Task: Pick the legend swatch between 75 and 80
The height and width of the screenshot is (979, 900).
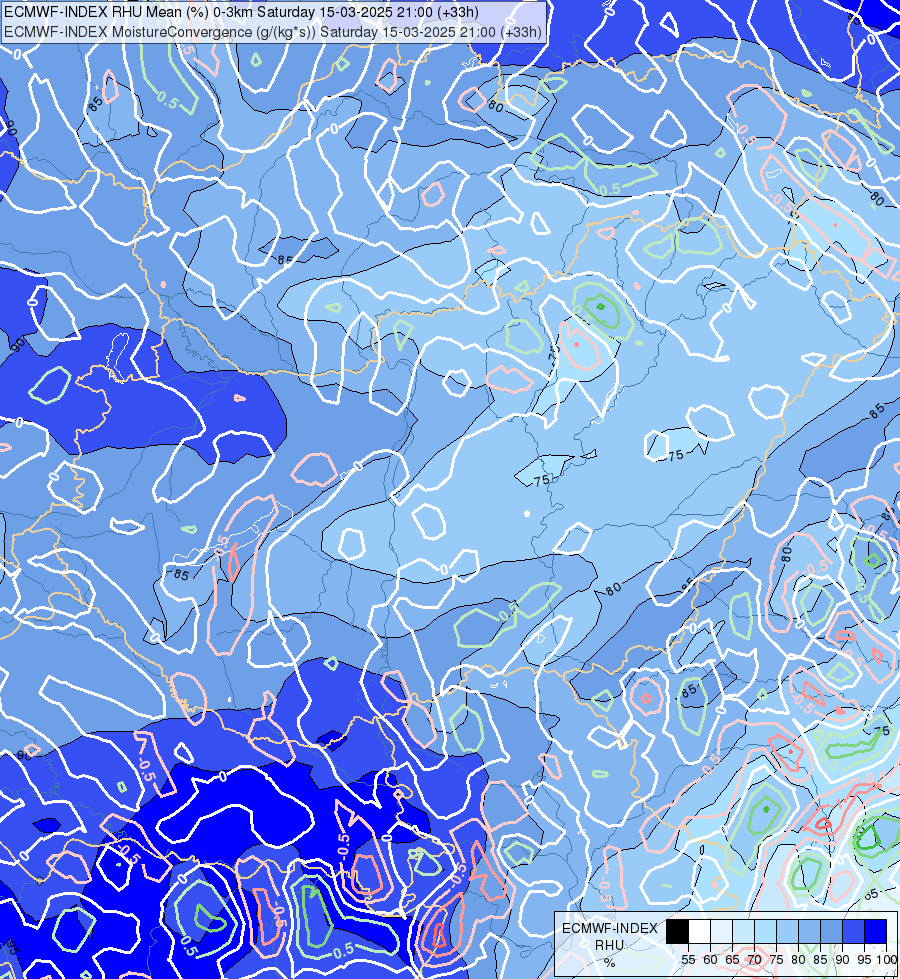Action: click(x=788, y=932)
